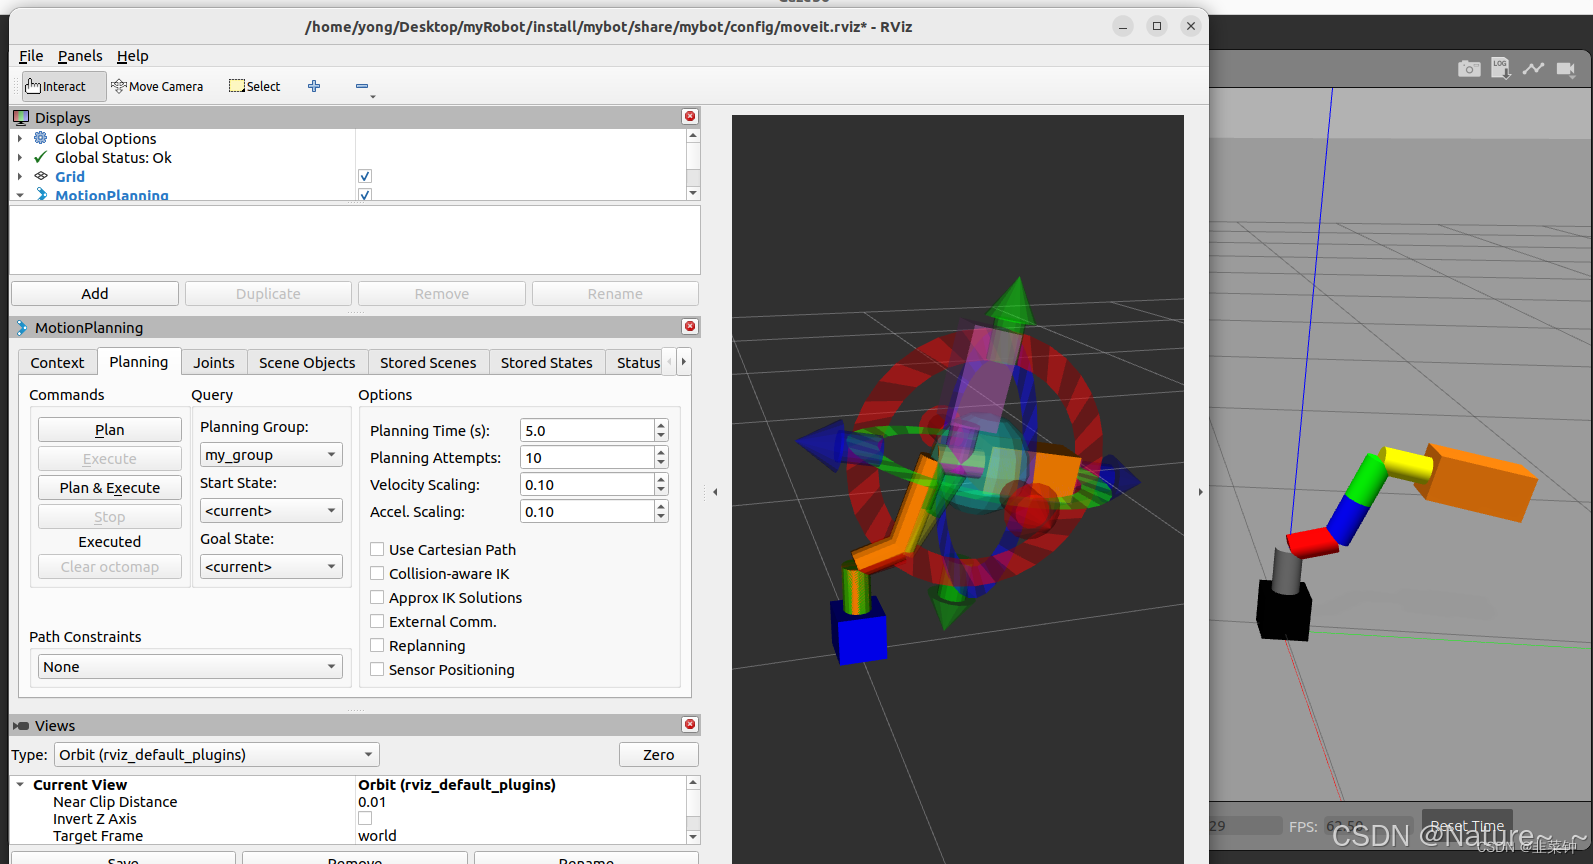Open the Start State dropdown

271,511
